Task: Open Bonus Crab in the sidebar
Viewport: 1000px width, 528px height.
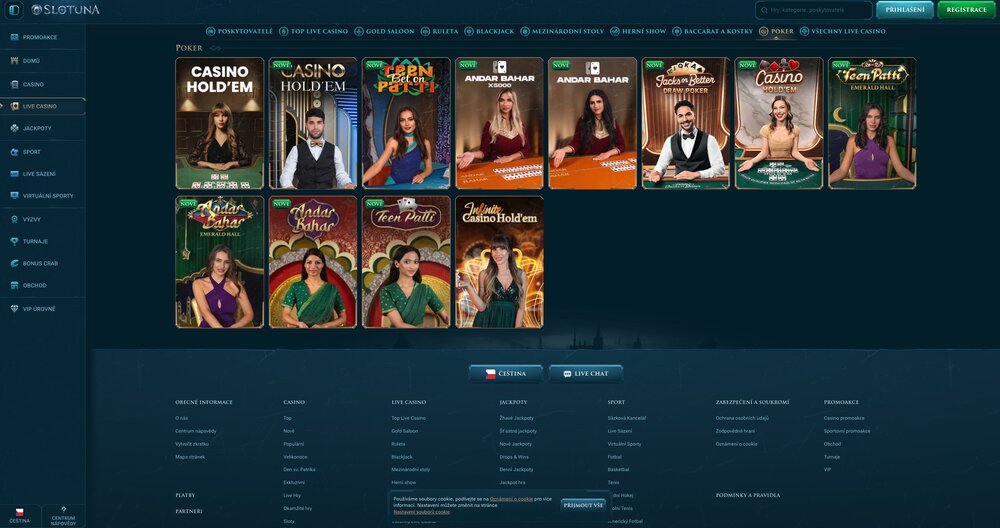Action: click(x=43, y=263)
